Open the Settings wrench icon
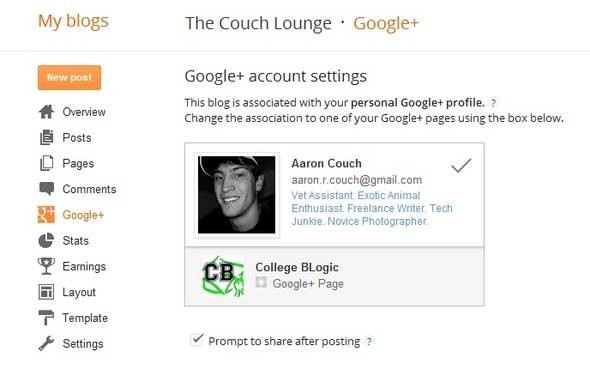590x376 pixels. [x=46, y=343]
